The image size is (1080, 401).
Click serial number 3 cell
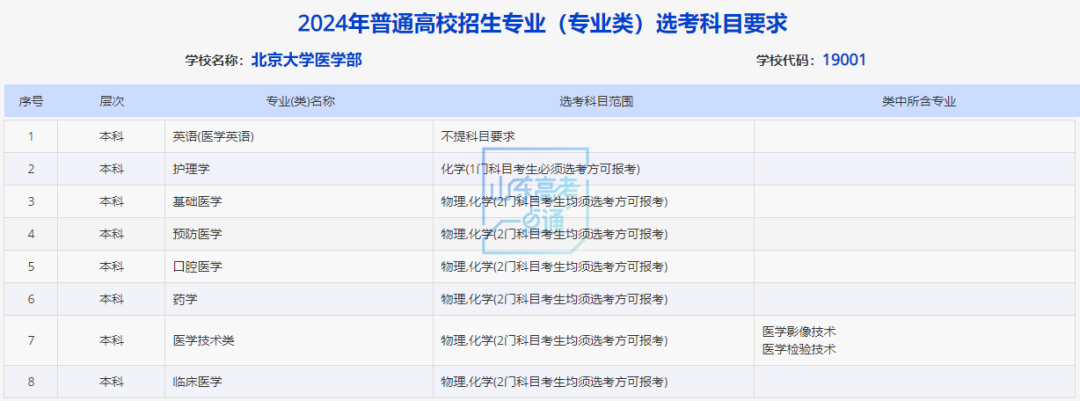pyautogui.click(x=31, y=201)
